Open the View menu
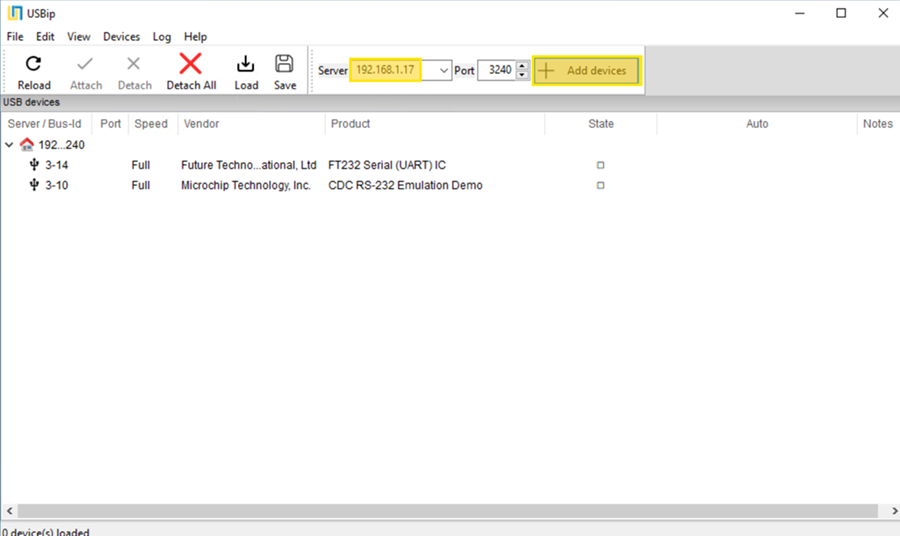The image size is (900, 536). point(79,37)
